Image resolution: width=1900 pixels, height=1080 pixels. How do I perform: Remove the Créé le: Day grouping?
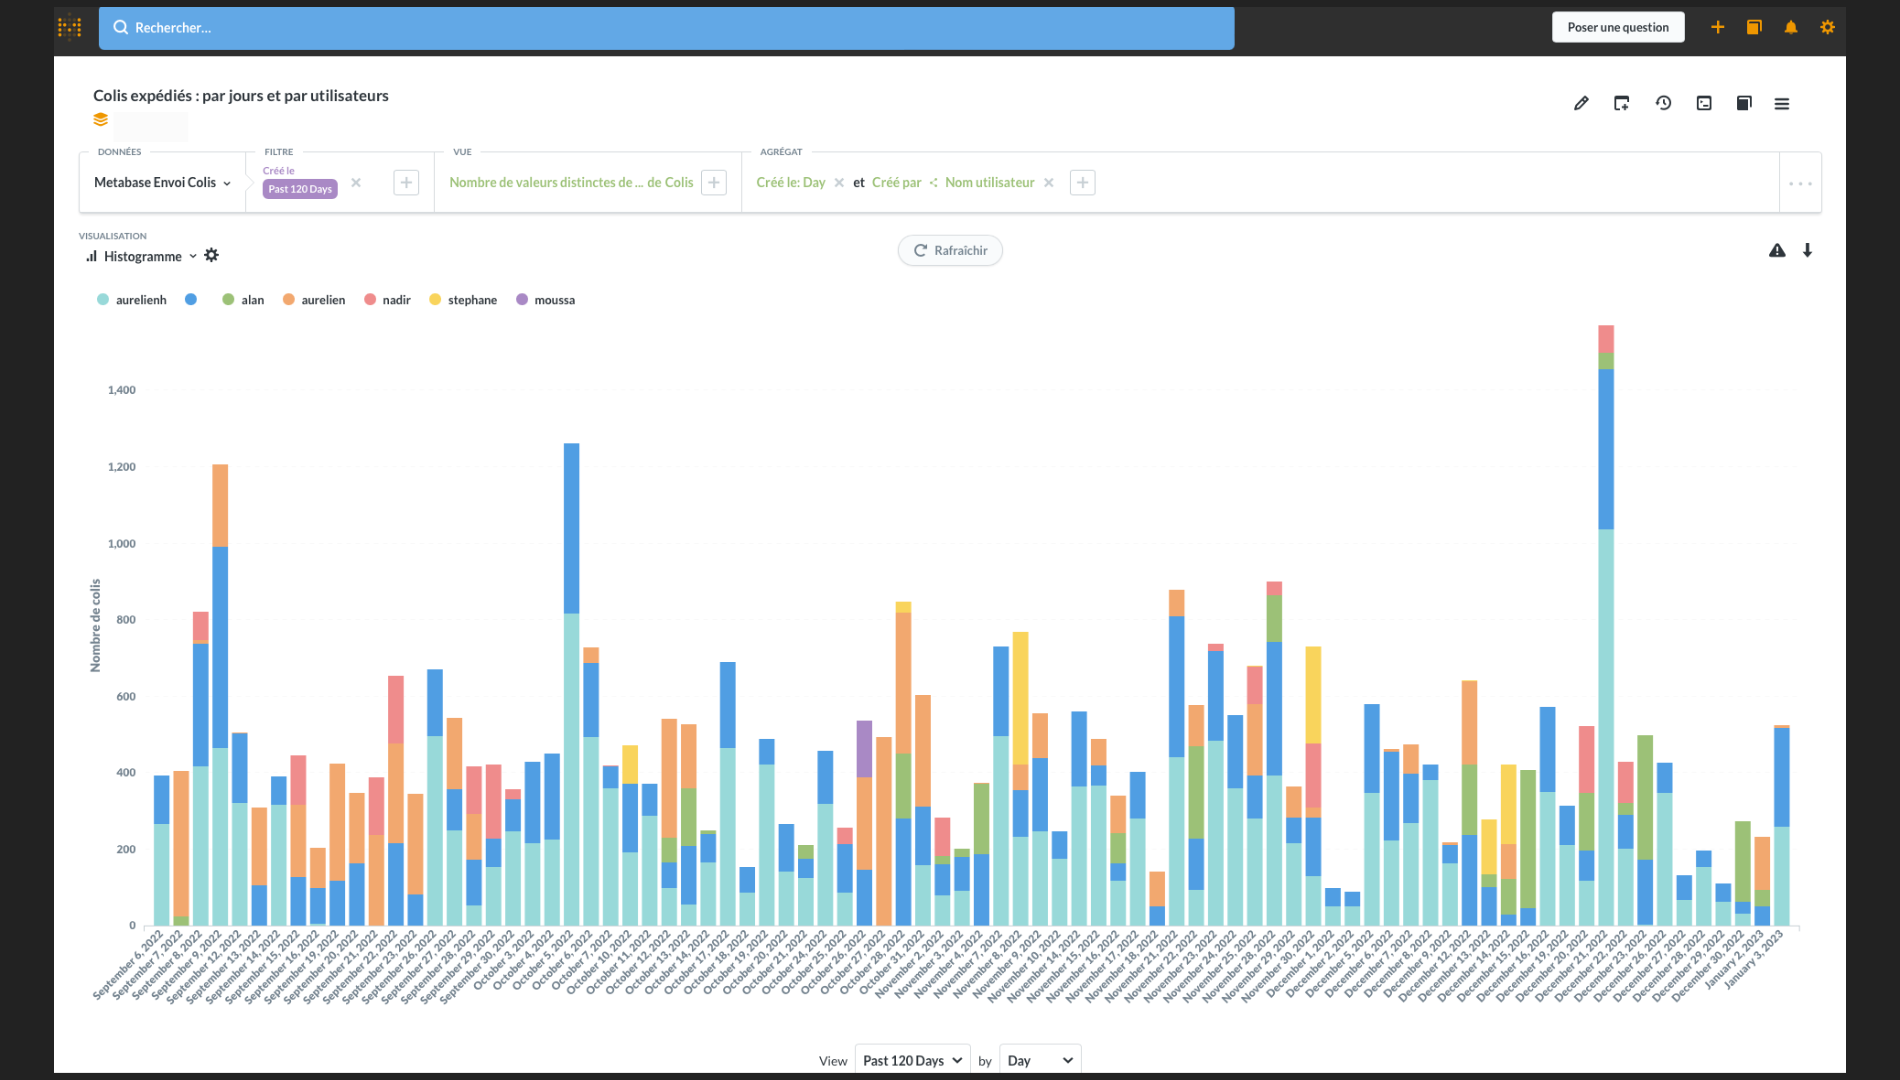tap(839, 182)
